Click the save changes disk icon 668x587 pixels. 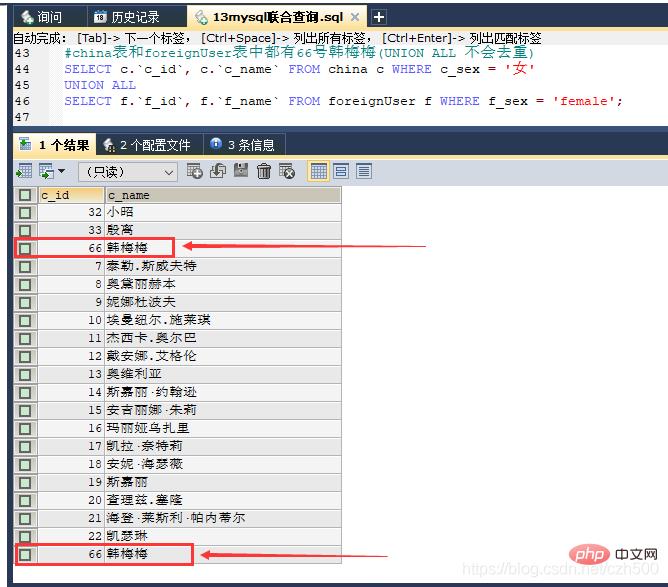click(241, 171)
